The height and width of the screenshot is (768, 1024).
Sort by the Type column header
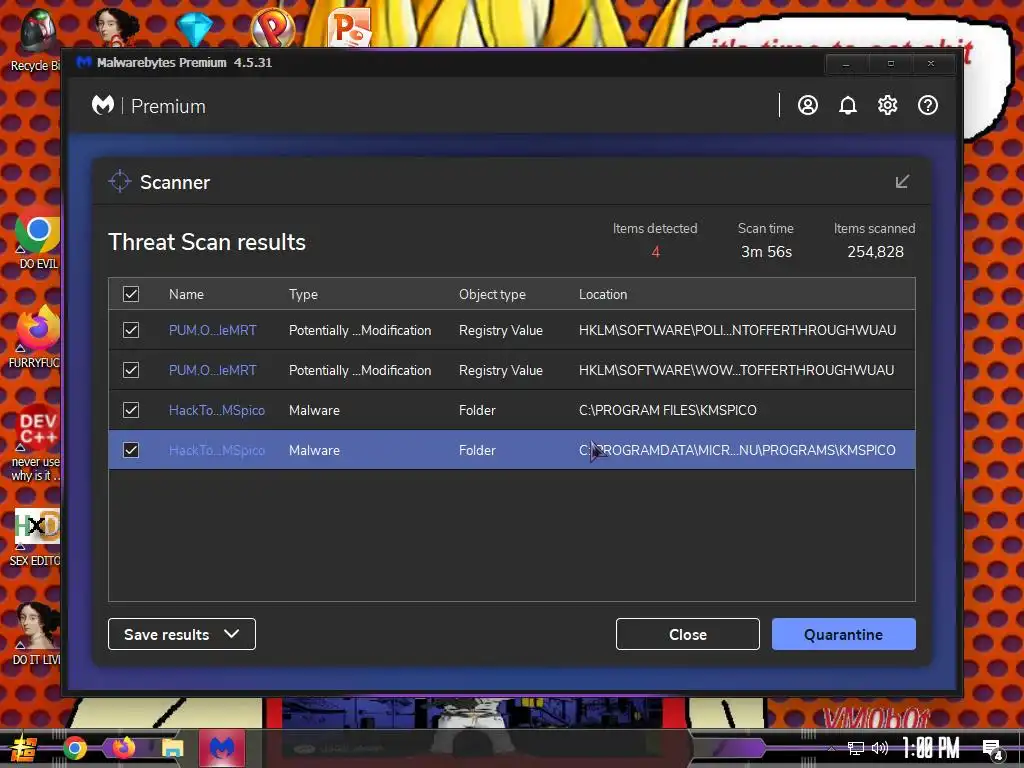click(x=303, y=295)
